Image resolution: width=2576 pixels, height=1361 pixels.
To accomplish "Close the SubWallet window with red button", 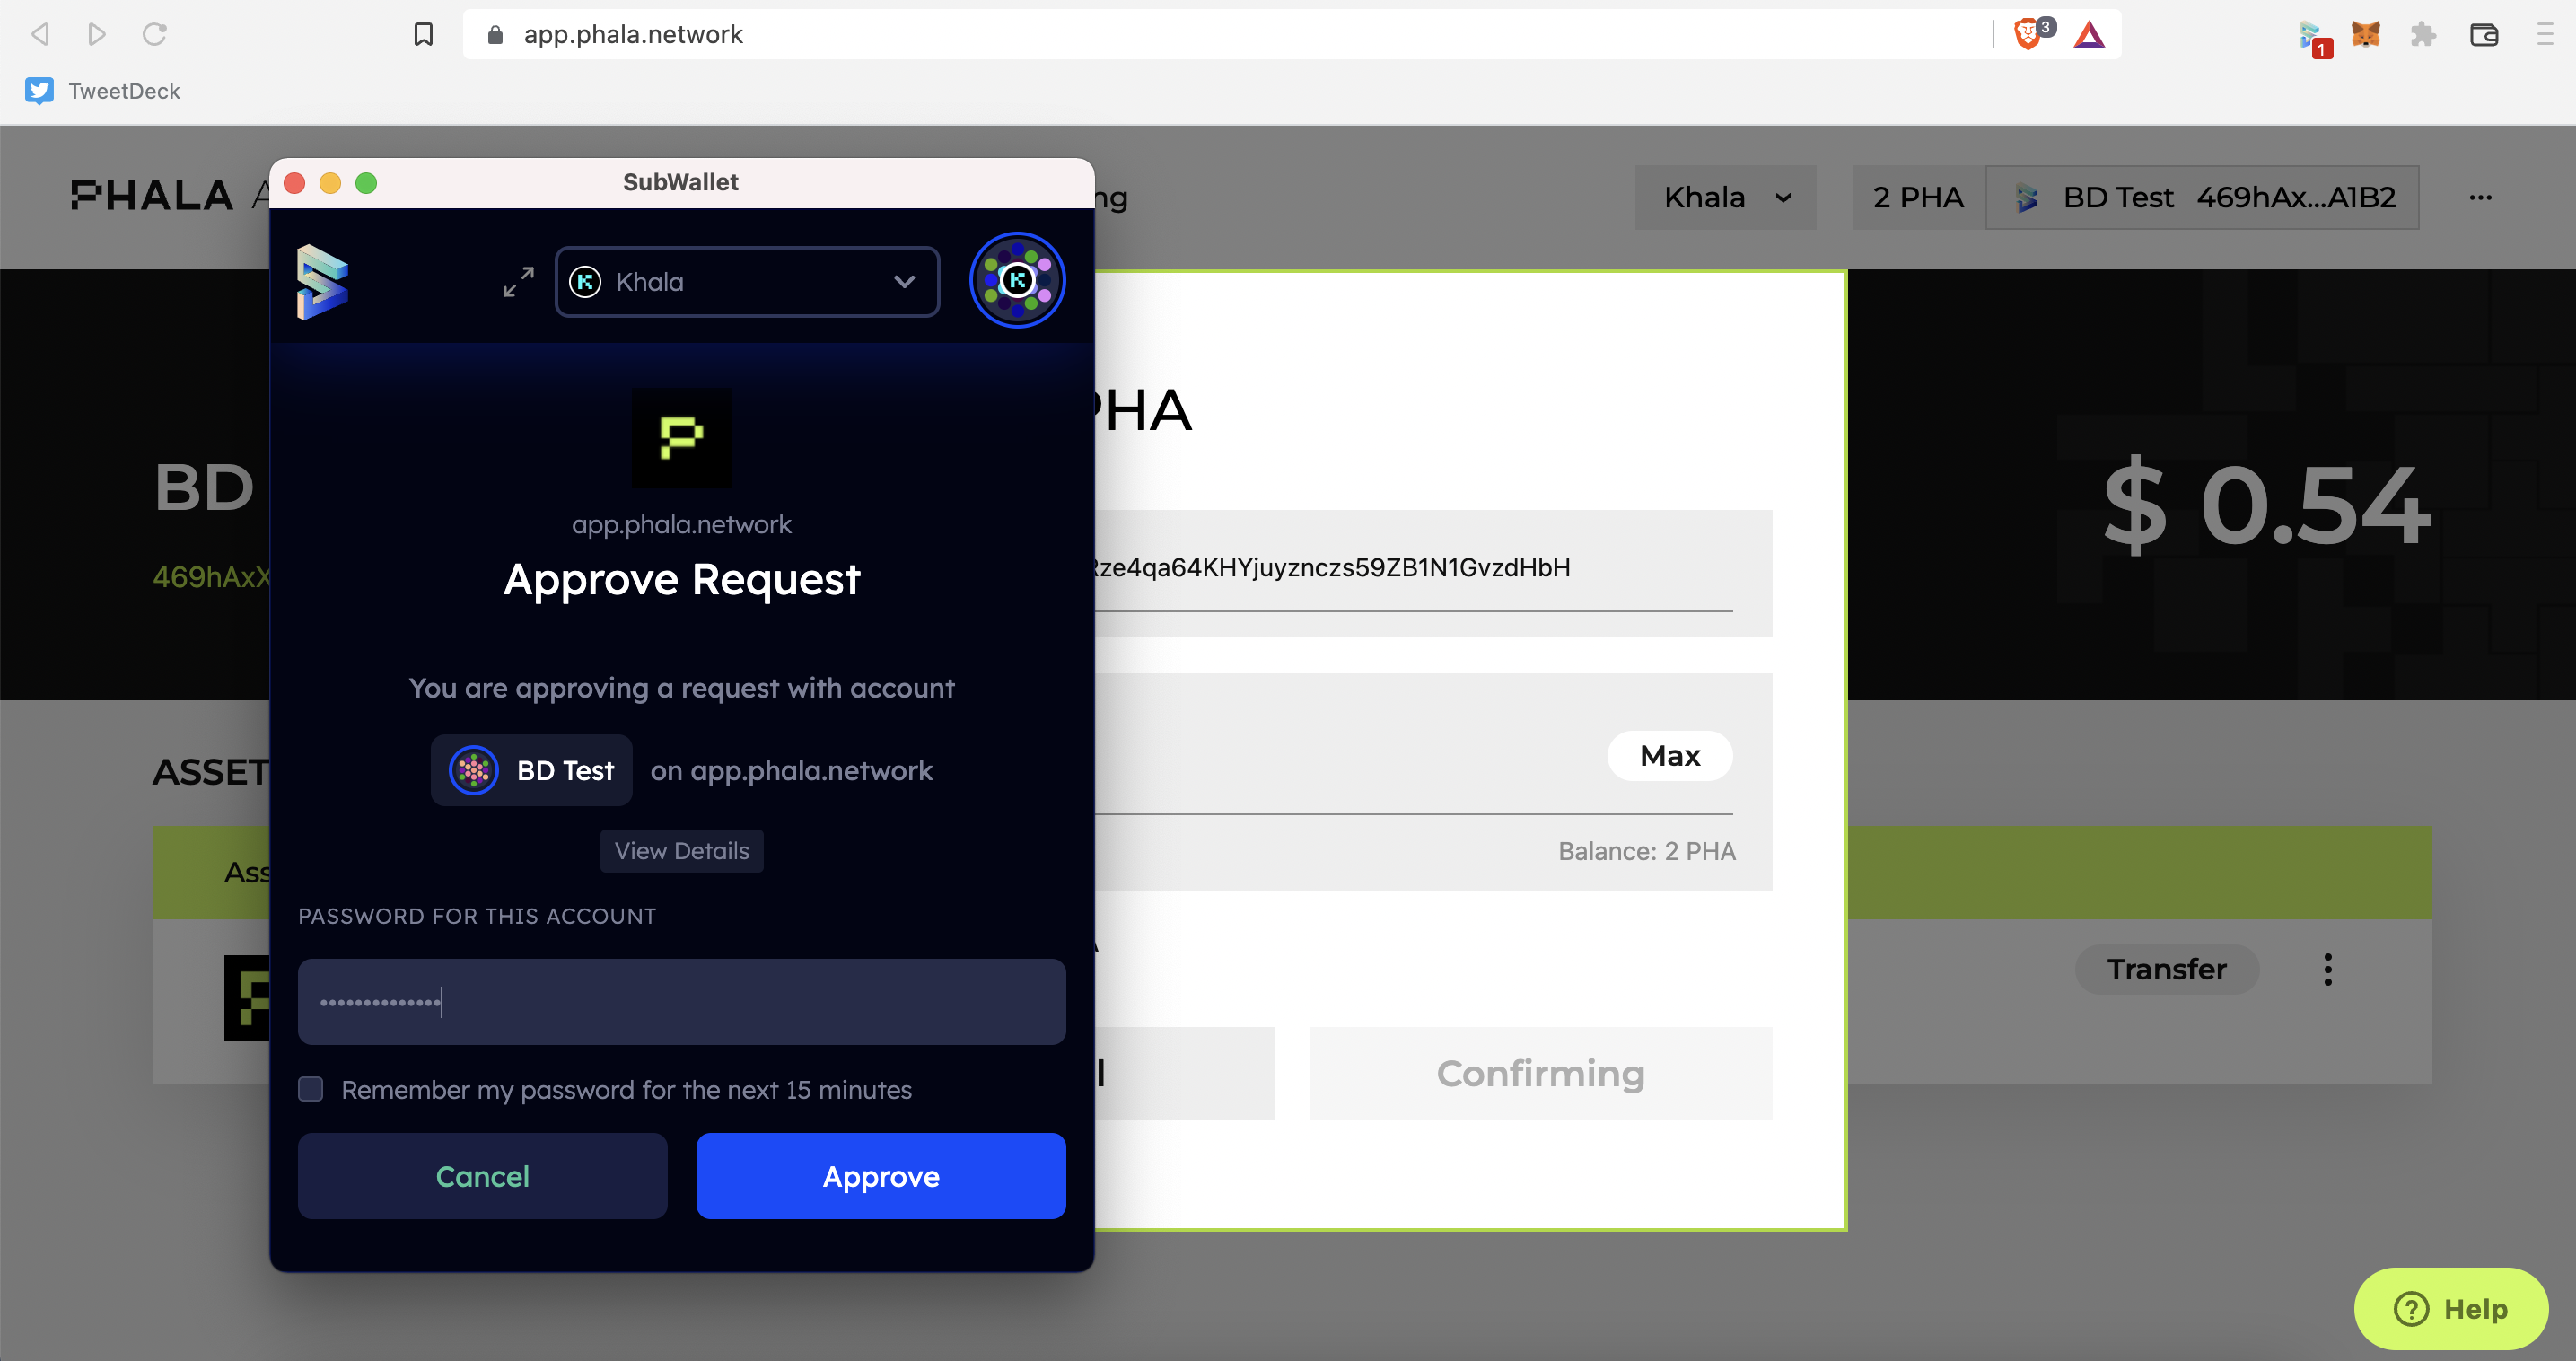I will [x=294, y=183].
